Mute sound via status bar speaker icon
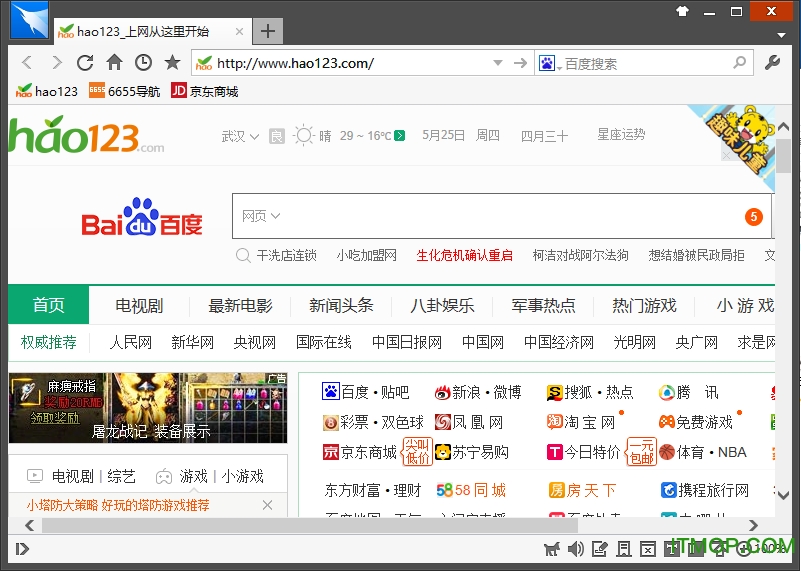 tap(575, 549)
